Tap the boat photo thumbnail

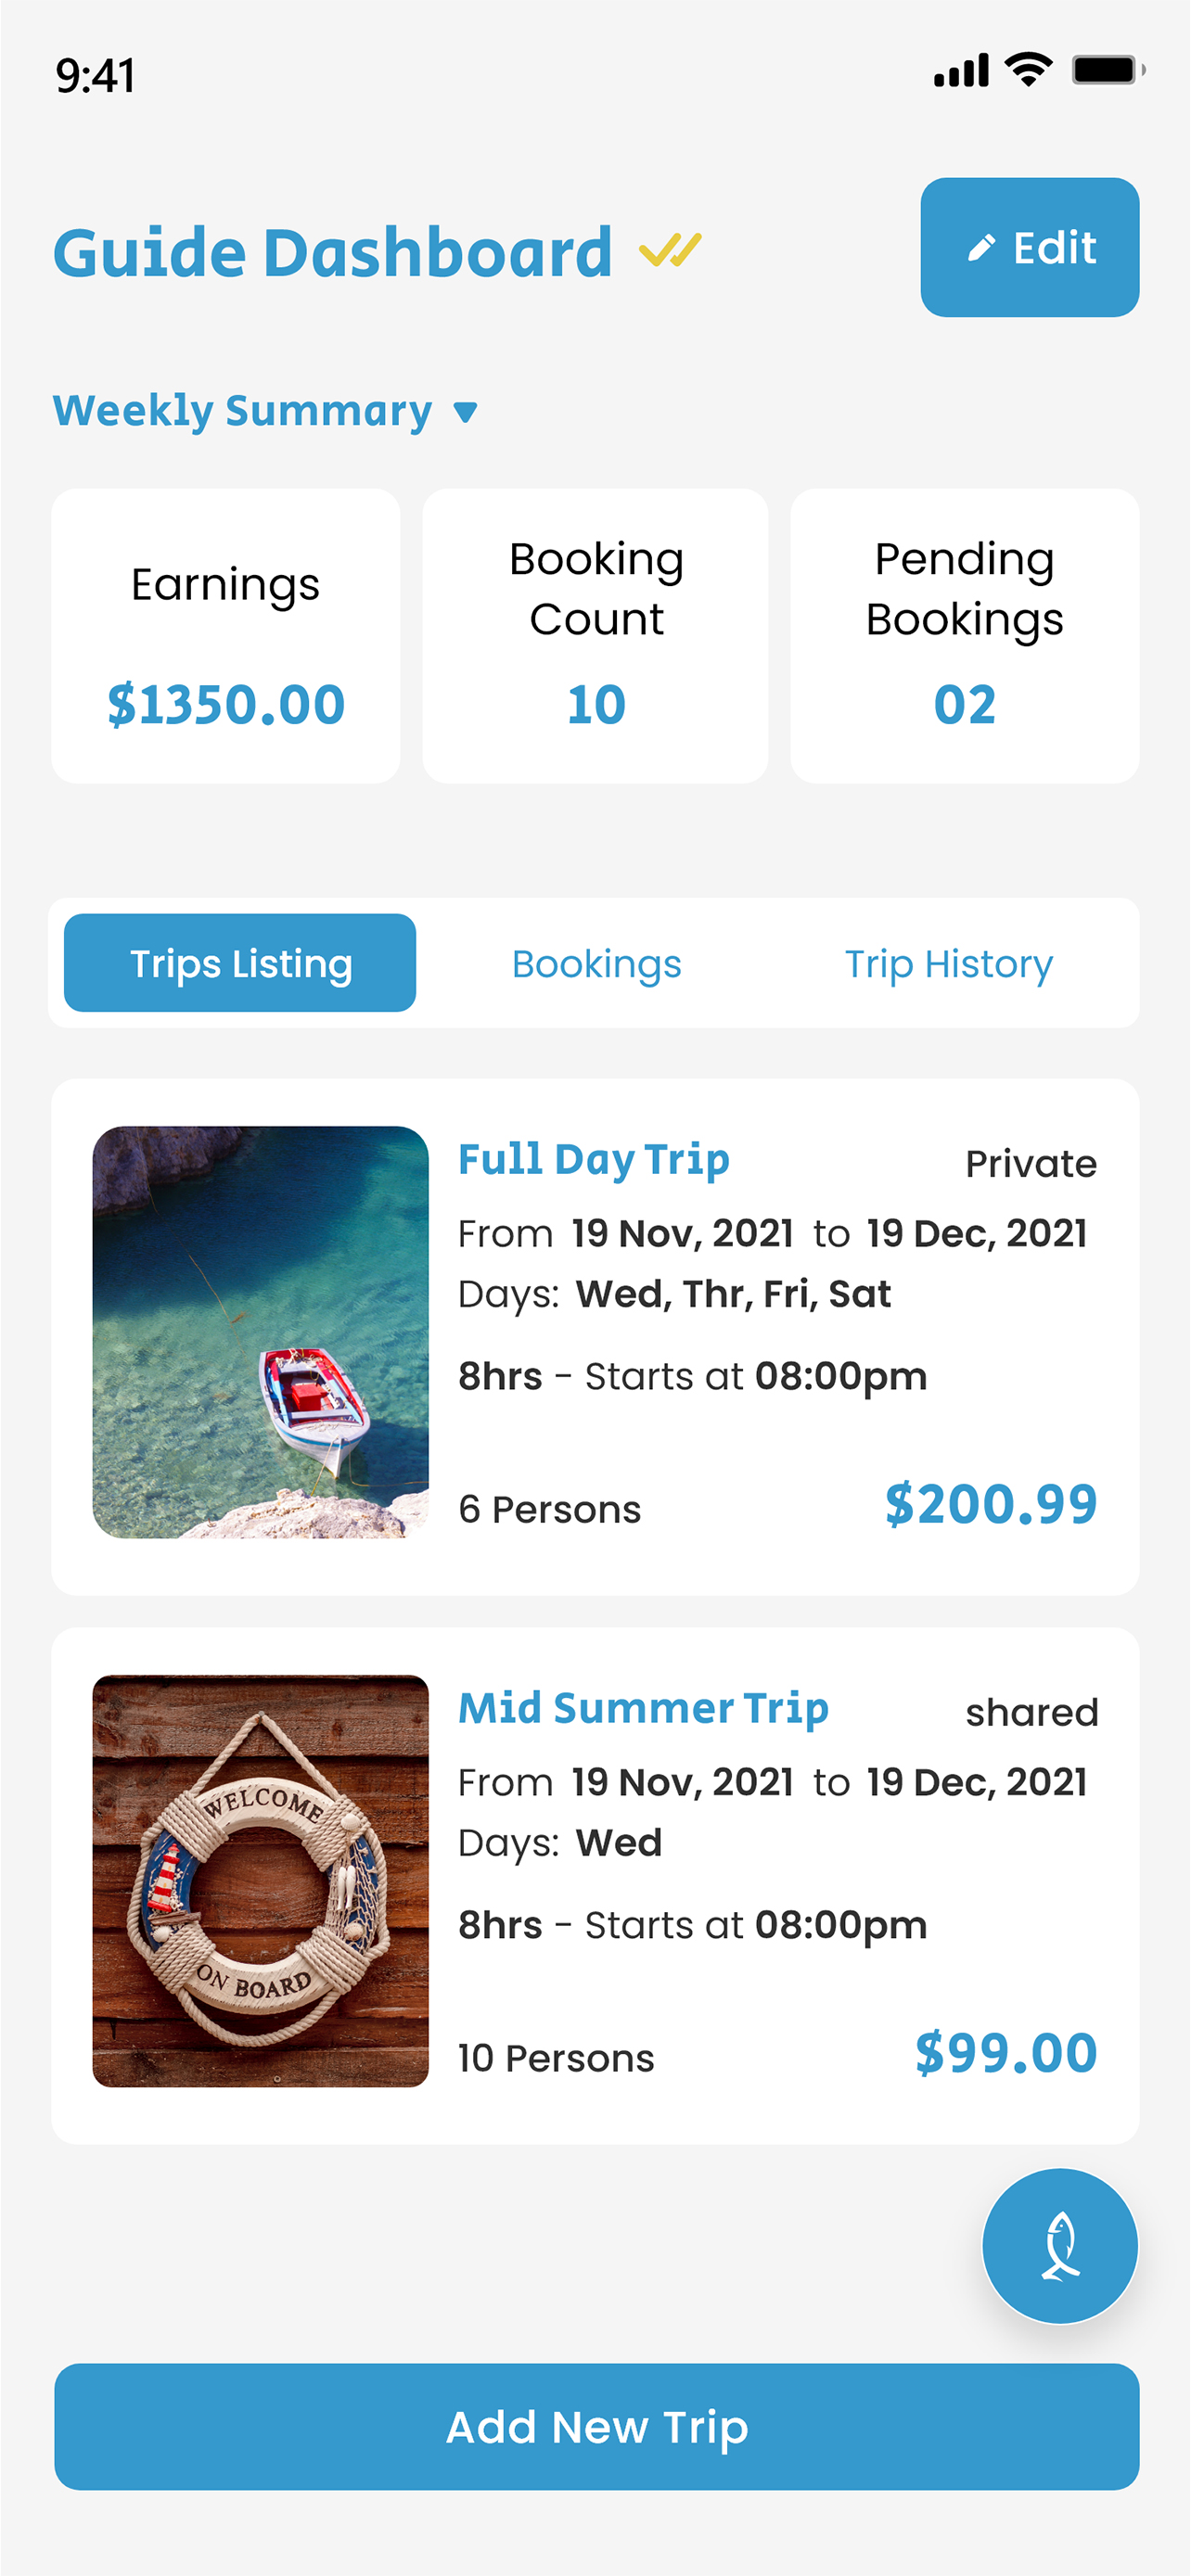click(261, 1332)
